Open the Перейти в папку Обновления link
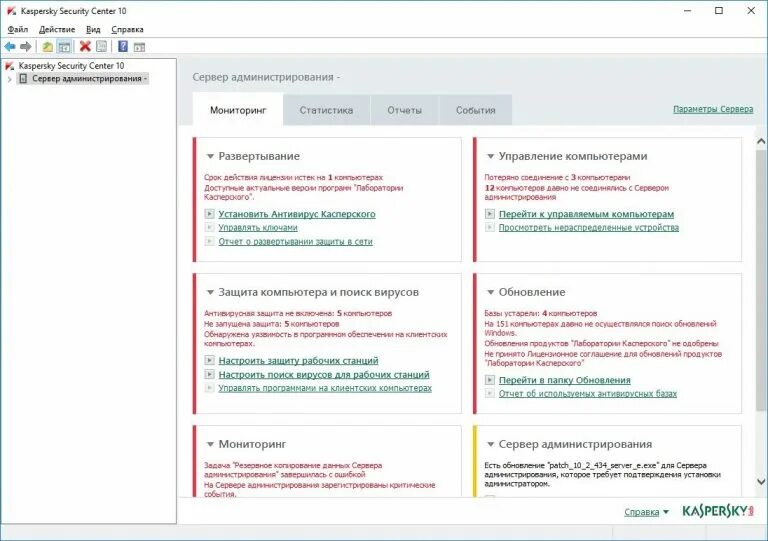This screenshot has height=541, width=768. pyautogui.click(x=565, y=380)
